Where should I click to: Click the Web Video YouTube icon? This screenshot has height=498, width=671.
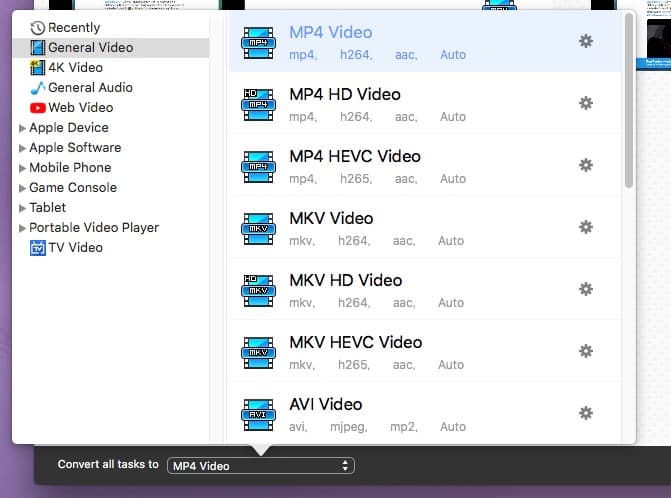tap(38, 107)
